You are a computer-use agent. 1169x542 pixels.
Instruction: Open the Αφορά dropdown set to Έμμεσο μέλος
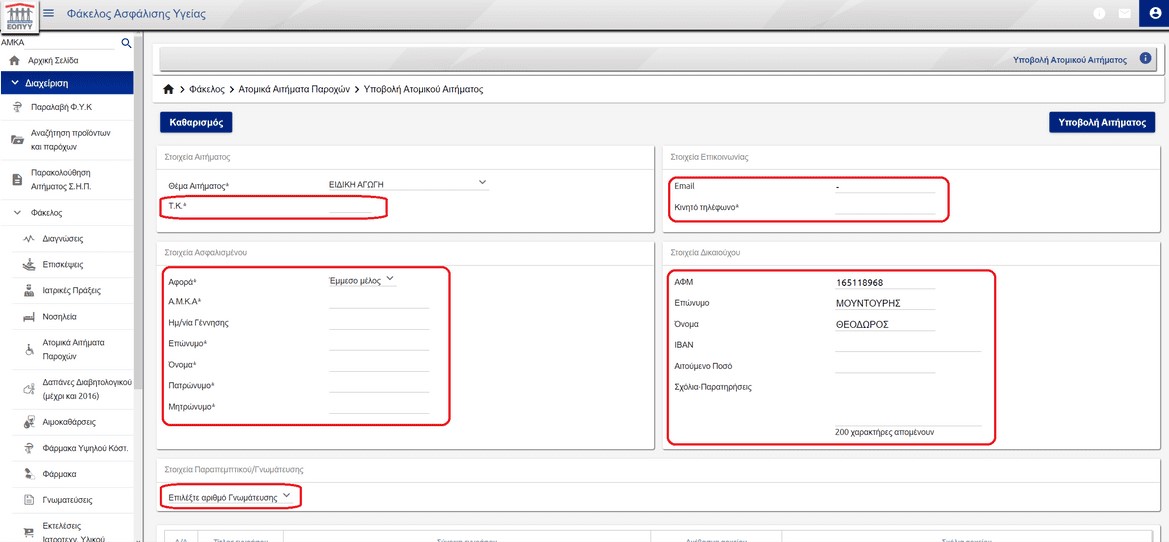coord(362,280)
